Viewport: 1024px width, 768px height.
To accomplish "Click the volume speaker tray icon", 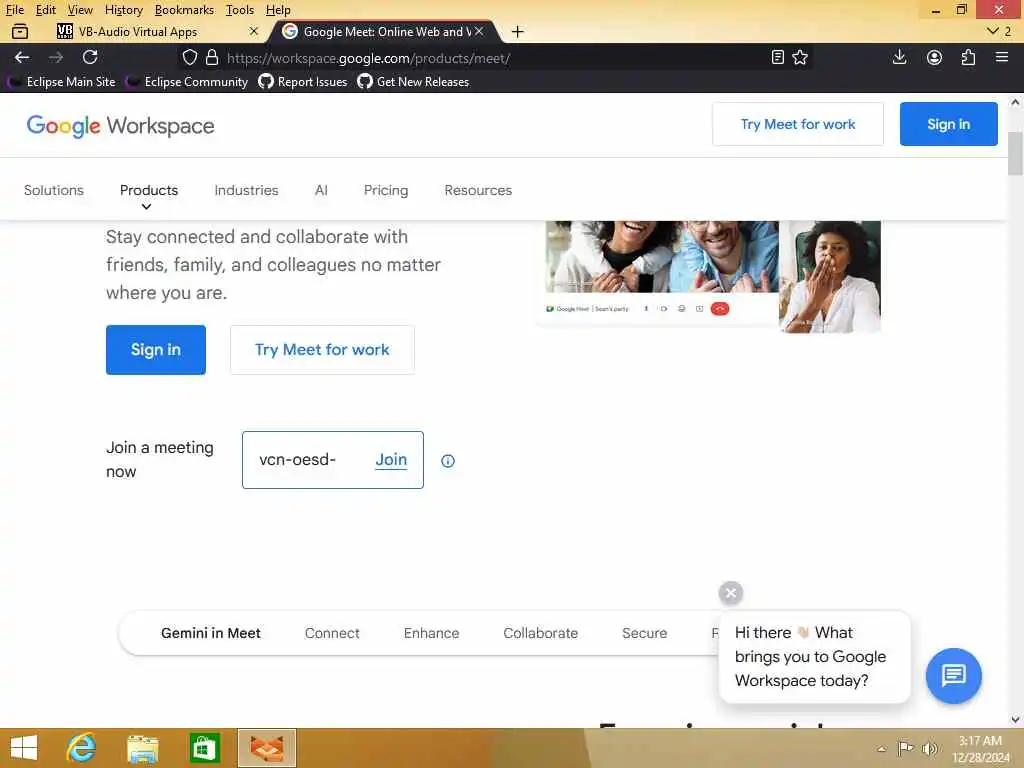I will [x=929, y=748].
